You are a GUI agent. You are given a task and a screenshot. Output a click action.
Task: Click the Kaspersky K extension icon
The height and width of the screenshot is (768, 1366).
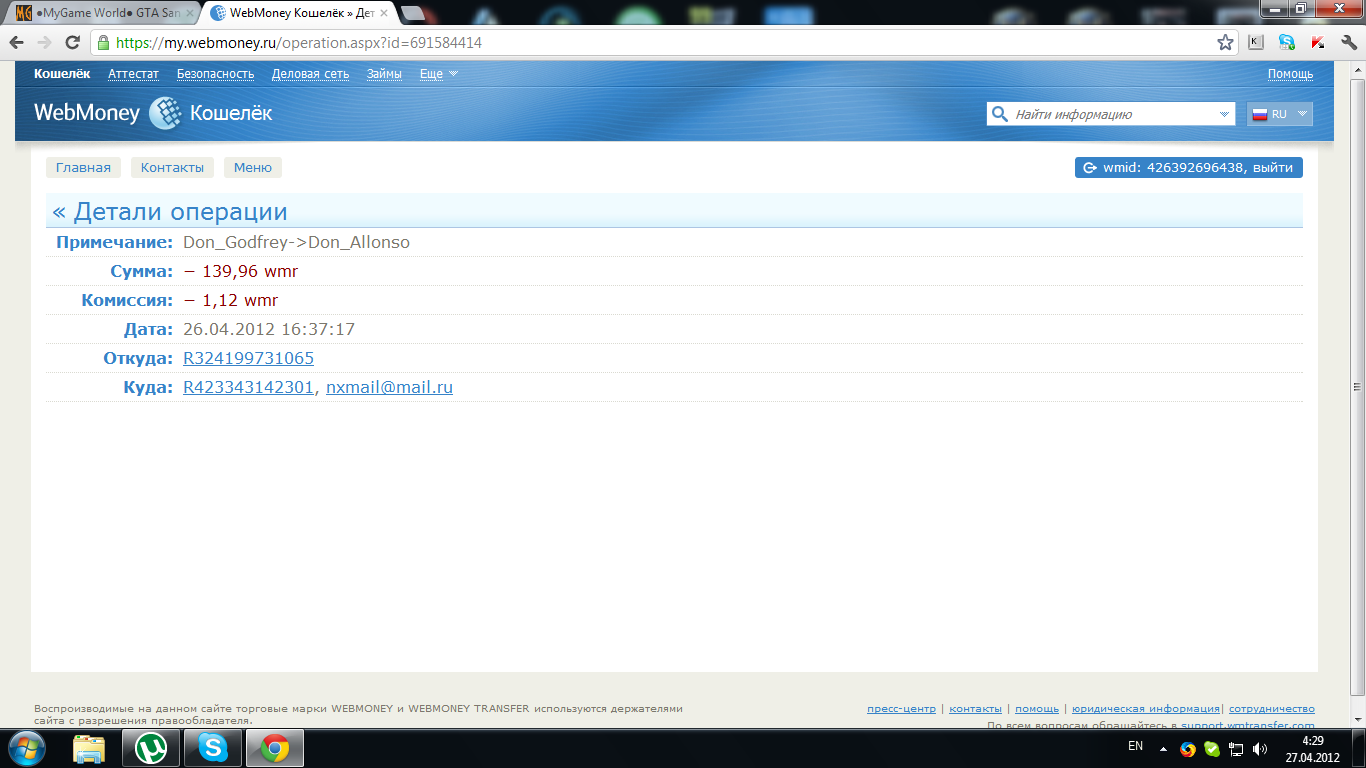[1255, 43]
